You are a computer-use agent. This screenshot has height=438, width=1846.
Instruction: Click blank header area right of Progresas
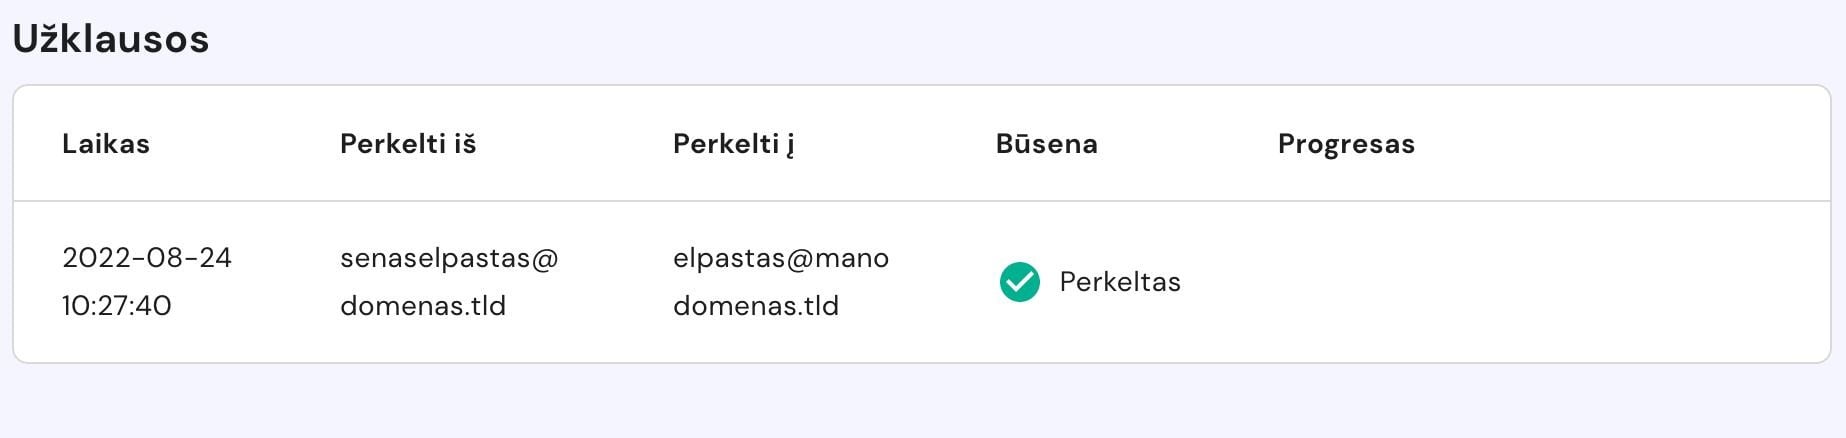tap(1620, 144)
